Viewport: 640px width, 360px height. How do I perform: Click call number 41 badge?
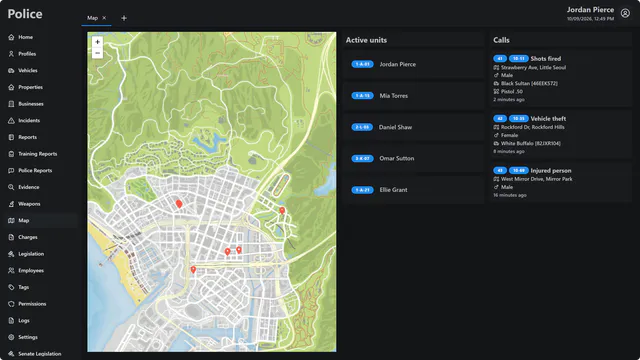point(500,59)
